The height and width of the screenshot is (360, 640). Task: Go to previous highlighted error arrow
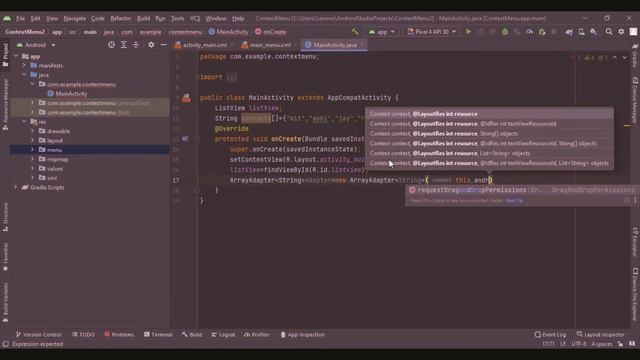[x=615, y=58]
